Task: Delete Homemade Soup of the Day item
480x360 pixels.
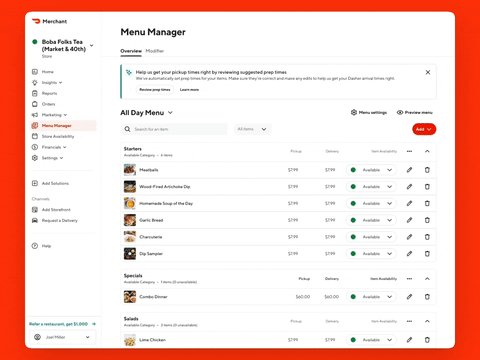Action: (x=427, y=203)
